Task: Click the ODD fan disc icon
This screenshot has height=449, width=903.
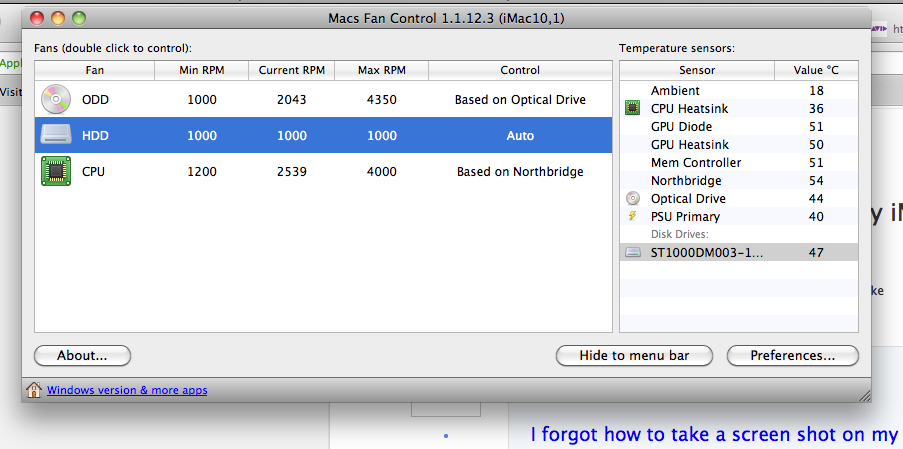Action: (56, 100)
